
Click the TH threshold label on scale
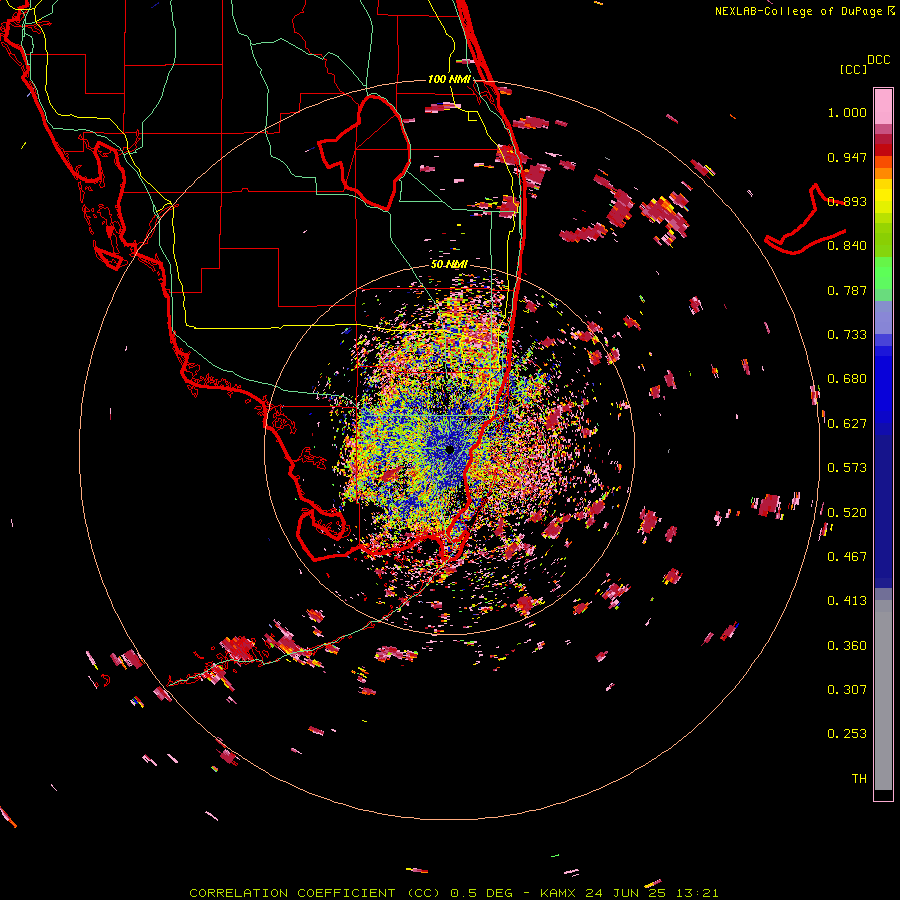(859, 779)
